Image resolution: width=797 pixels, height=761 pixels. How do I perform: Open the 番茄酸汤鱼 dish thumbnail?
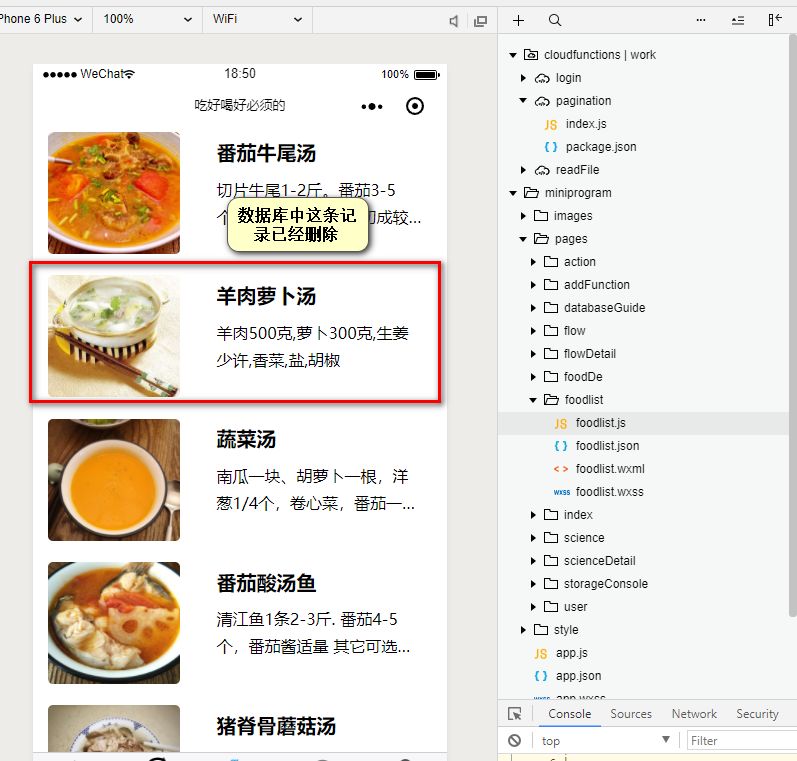[x=114, y=623]
